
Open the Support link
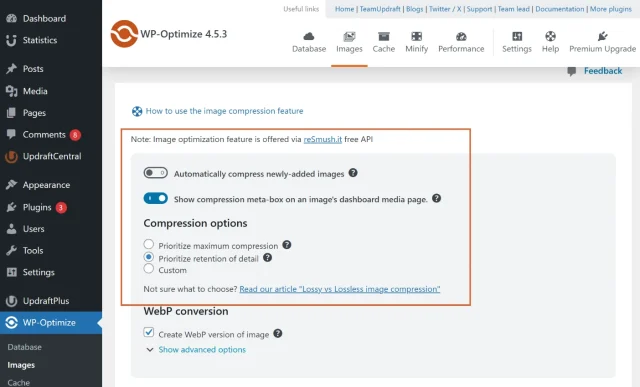click(x=479, y=9)
